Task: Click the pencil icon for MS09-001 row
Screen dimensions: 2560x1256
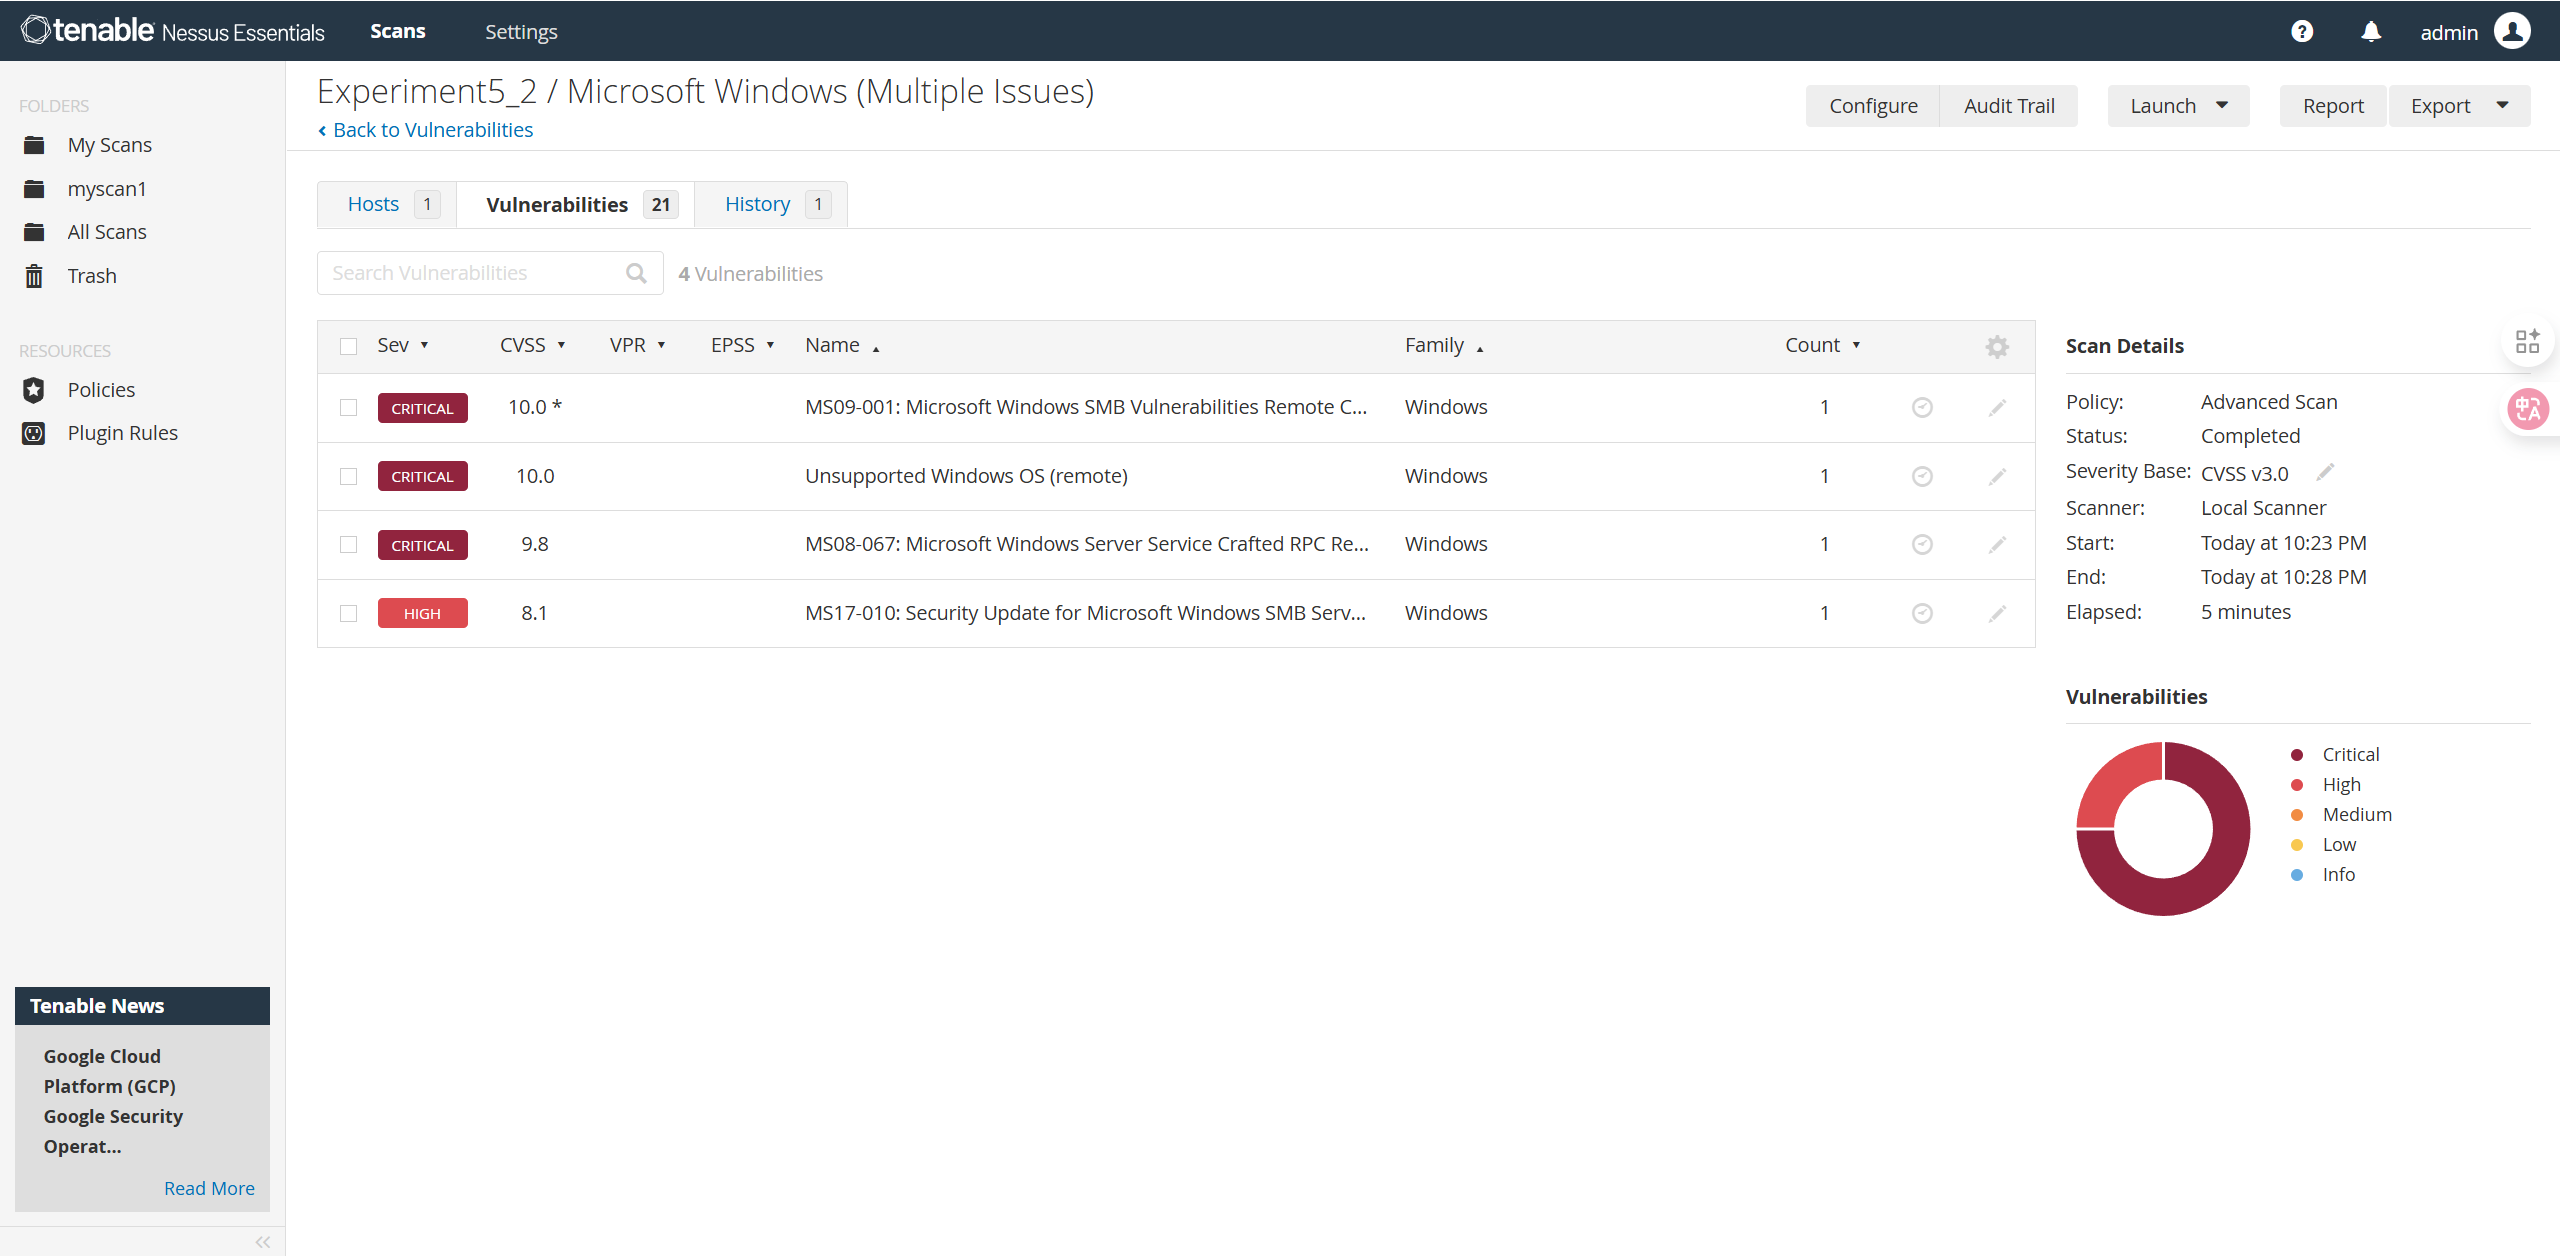Action: click(x=1996, y=407)
